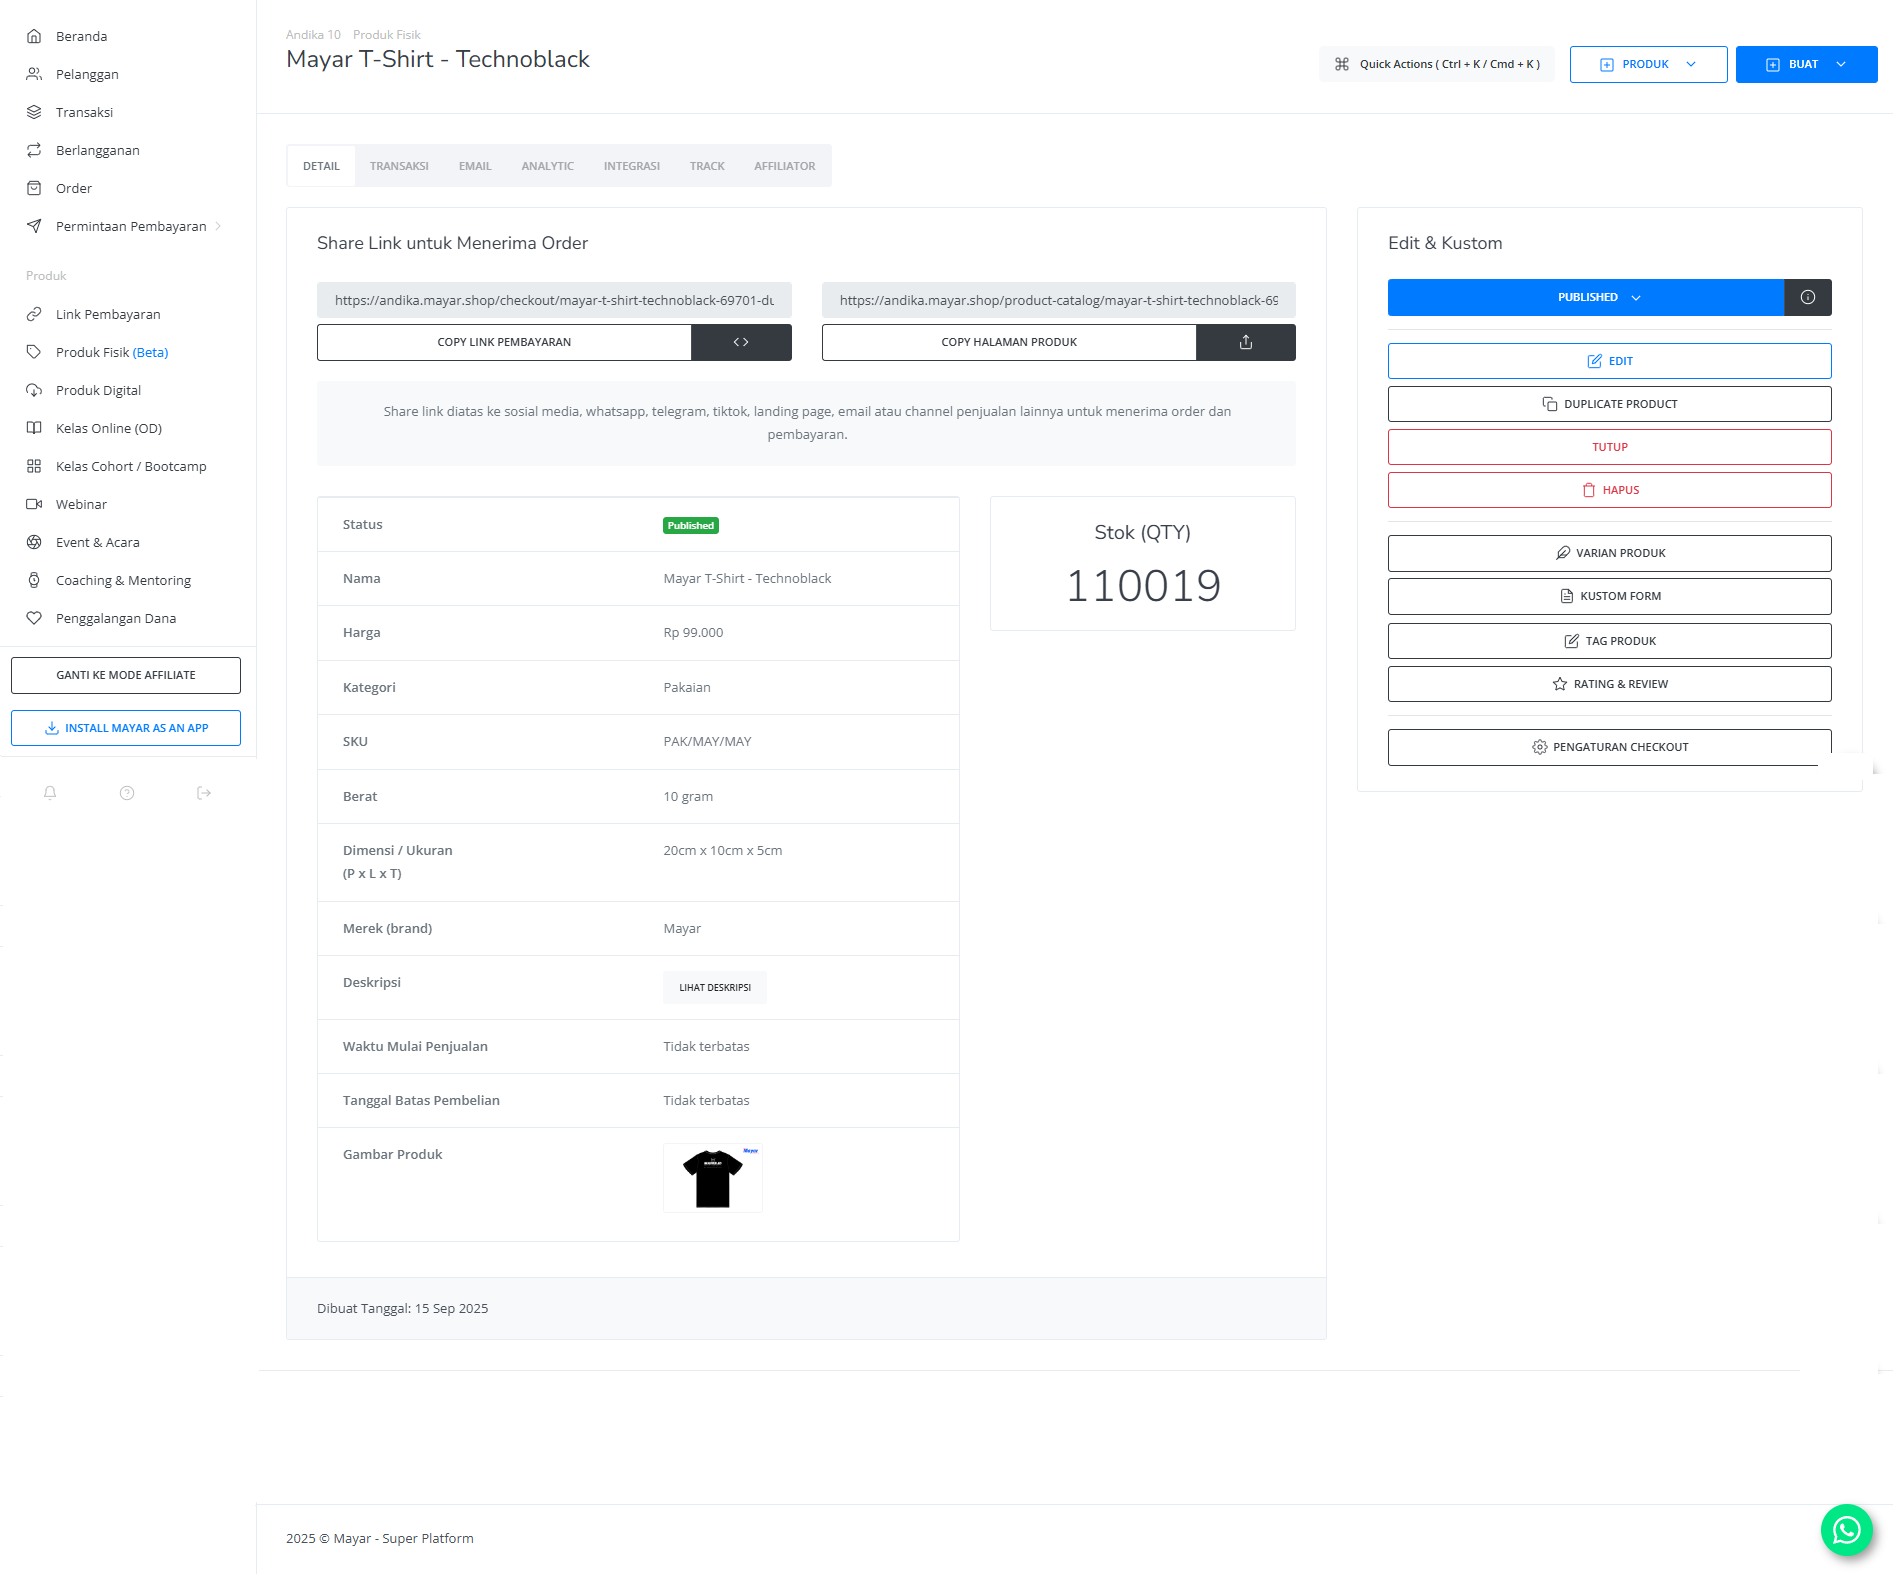The width and height of the screenshot is (1893, 1574).
Task: Open WhatsApp chat floating button
Action: tap(1846, 1530)
